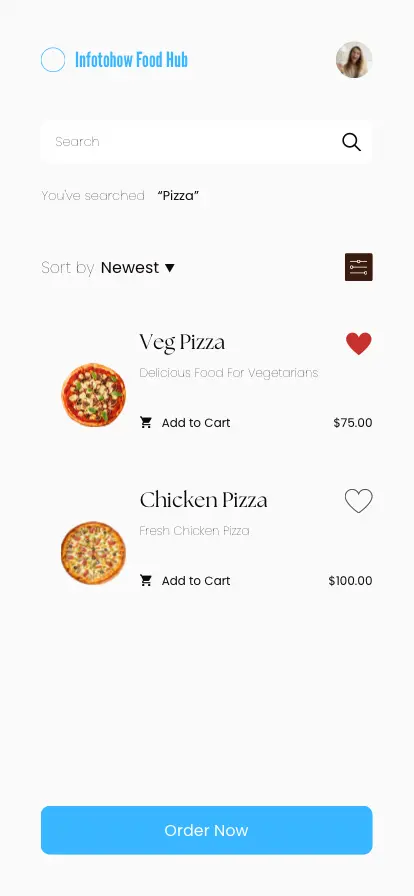This screenshot has width=414, height=896.
Task: Unfavorite Veg Pizza with the red heart
Action: pyautogui.click(x=359, y=343)
